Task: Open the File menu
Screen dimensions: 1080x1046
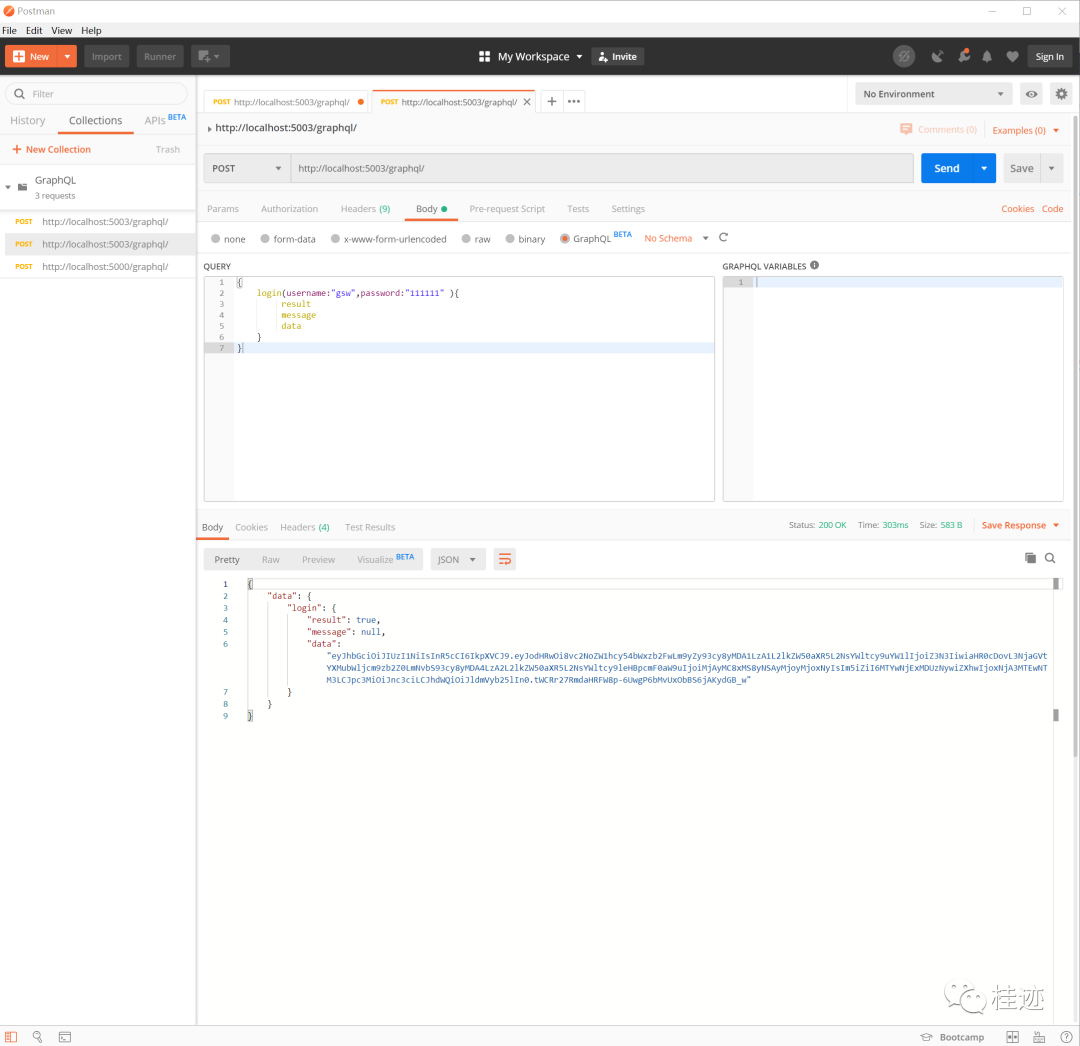Action: point(10,30)
